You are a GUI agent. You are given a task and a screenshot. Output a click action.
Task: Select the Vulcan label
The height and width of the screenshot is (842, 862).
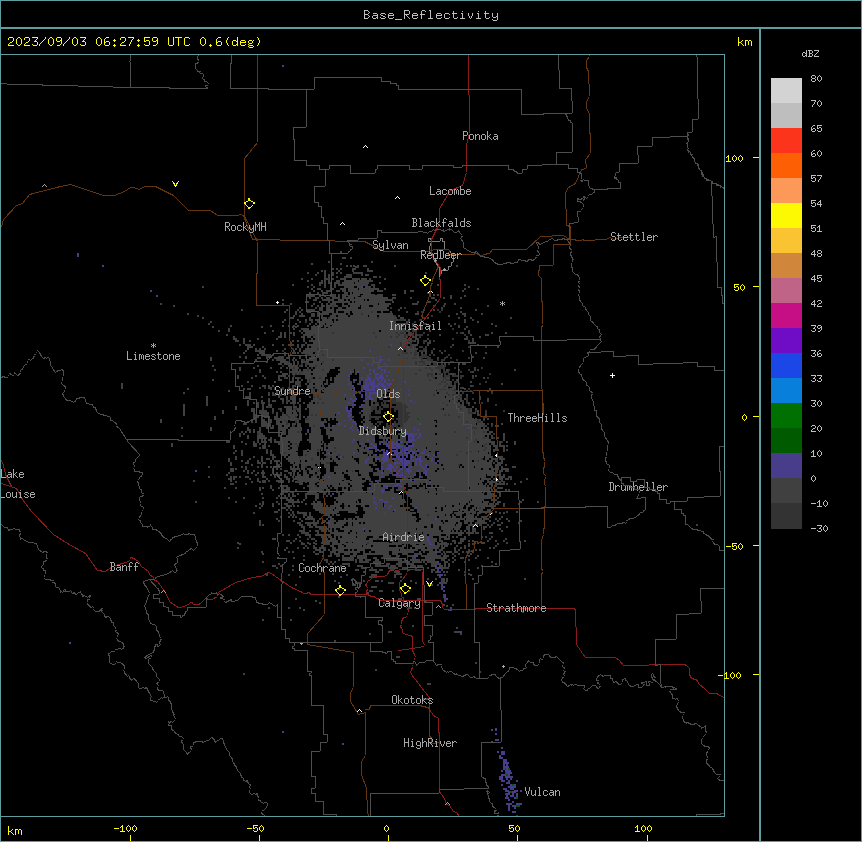pos(543,792)
